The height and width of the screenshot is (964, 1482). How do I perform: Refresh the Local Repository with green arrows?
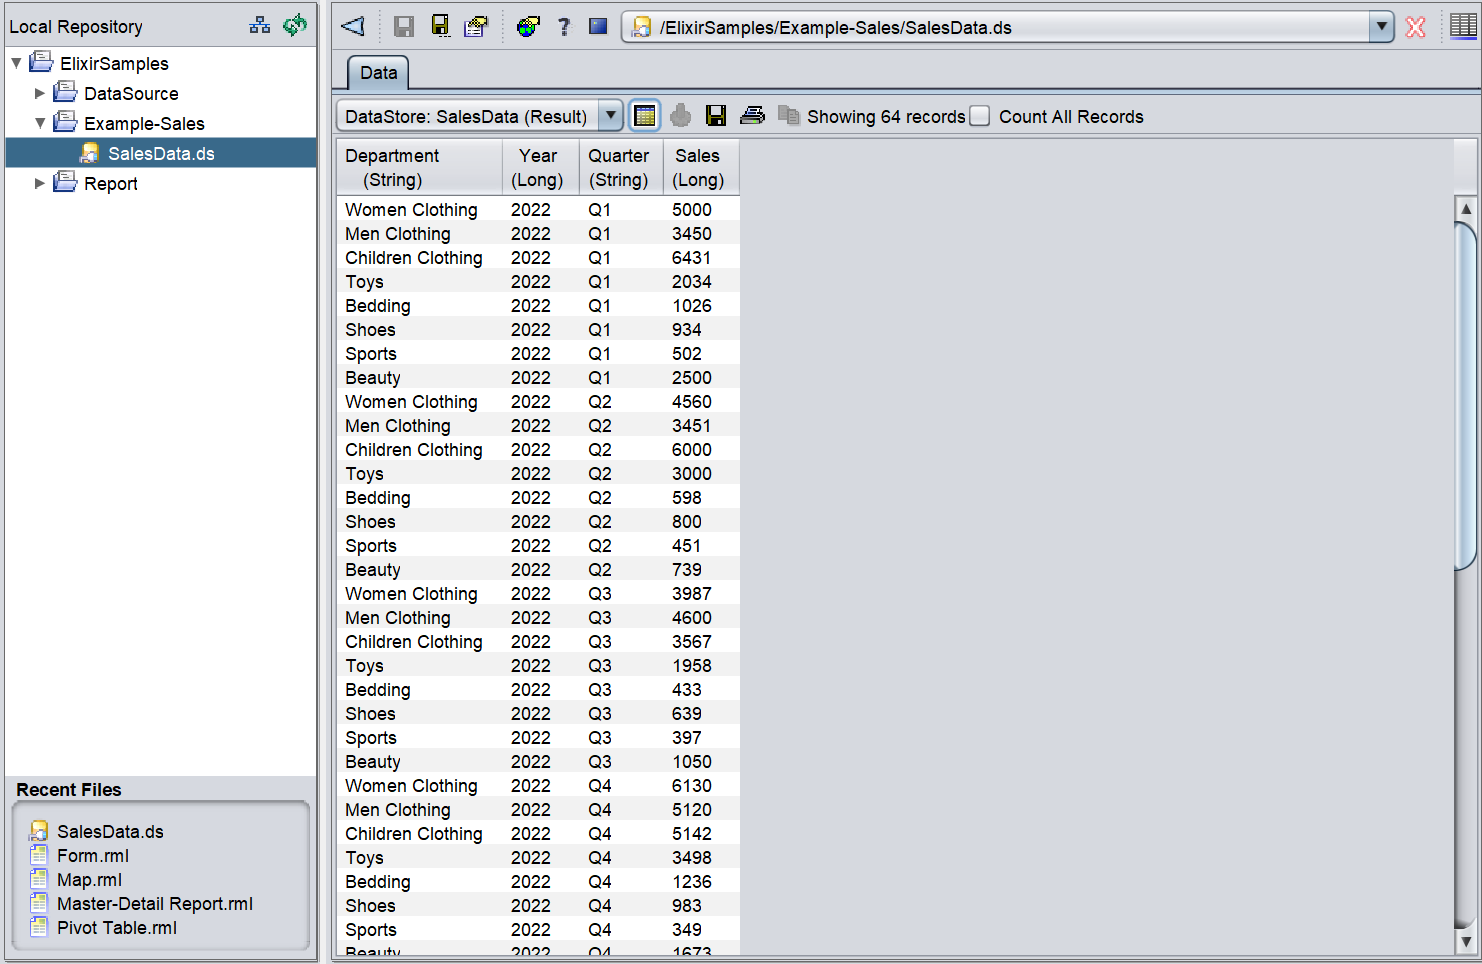(295, 25)
